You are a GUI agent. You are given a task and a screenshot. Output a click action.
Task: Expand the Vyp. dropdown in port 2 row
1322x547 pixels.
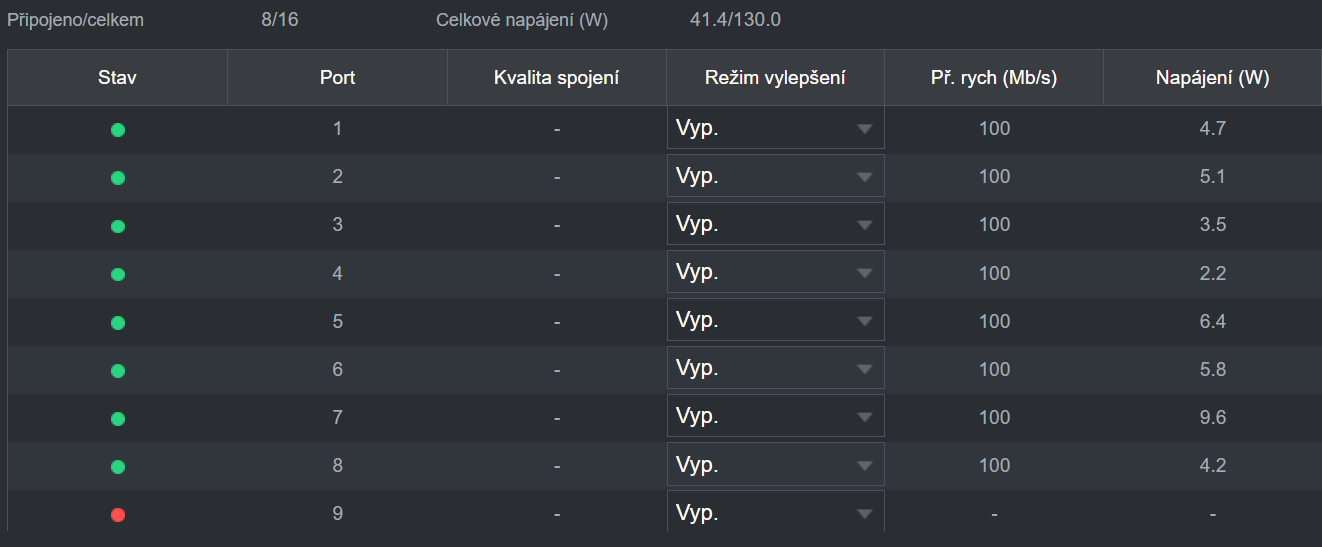coord(775,176)
